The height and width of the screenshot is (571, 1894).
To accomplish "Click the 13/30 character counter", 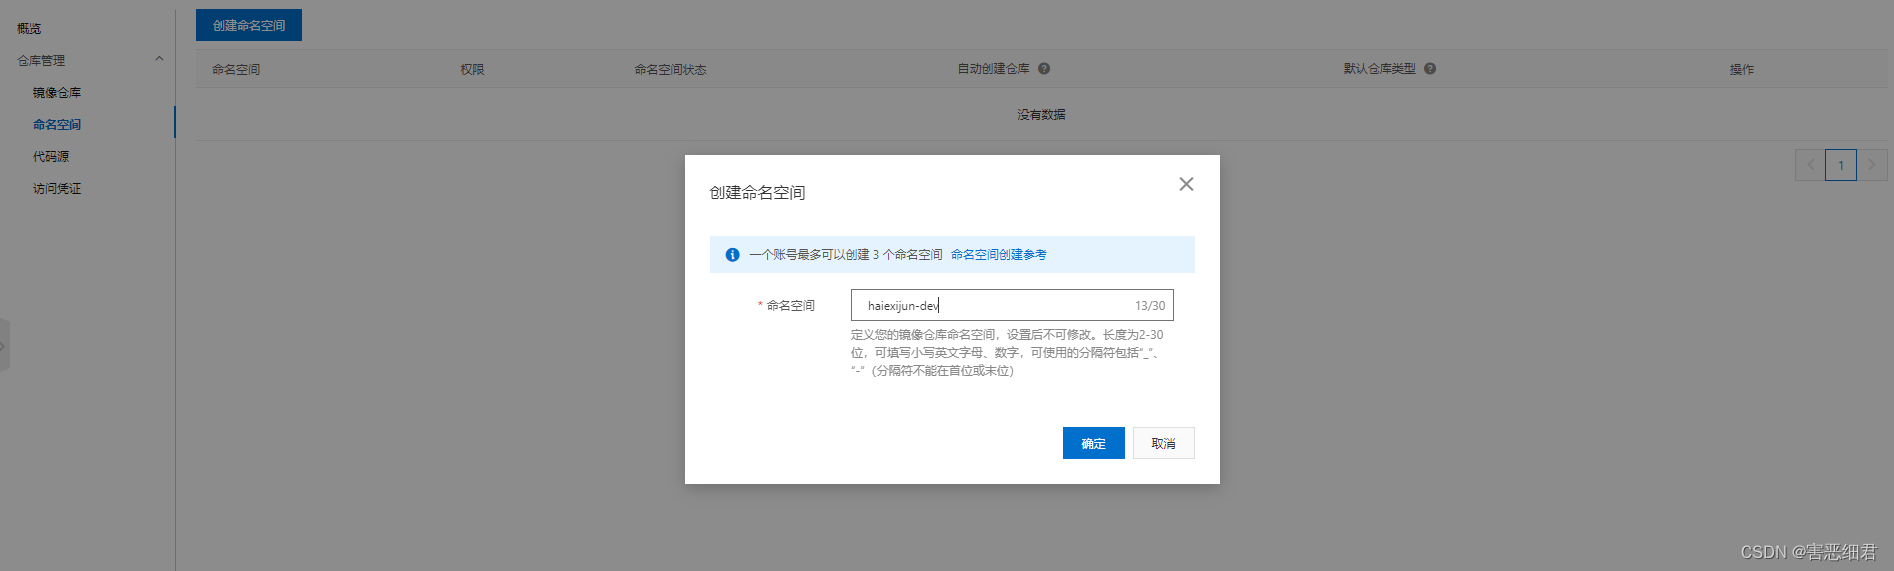I will [x=1150, y=305].
